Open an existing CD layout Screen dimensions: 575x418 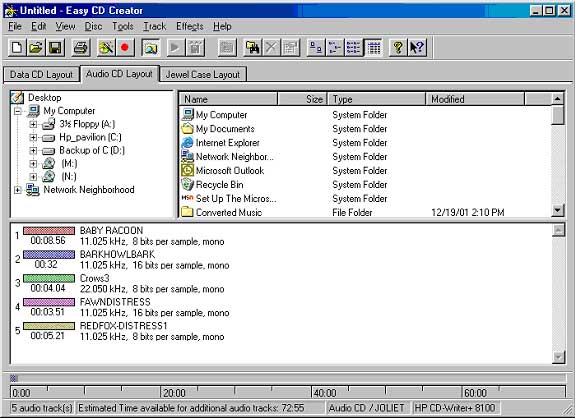[36, 48]
